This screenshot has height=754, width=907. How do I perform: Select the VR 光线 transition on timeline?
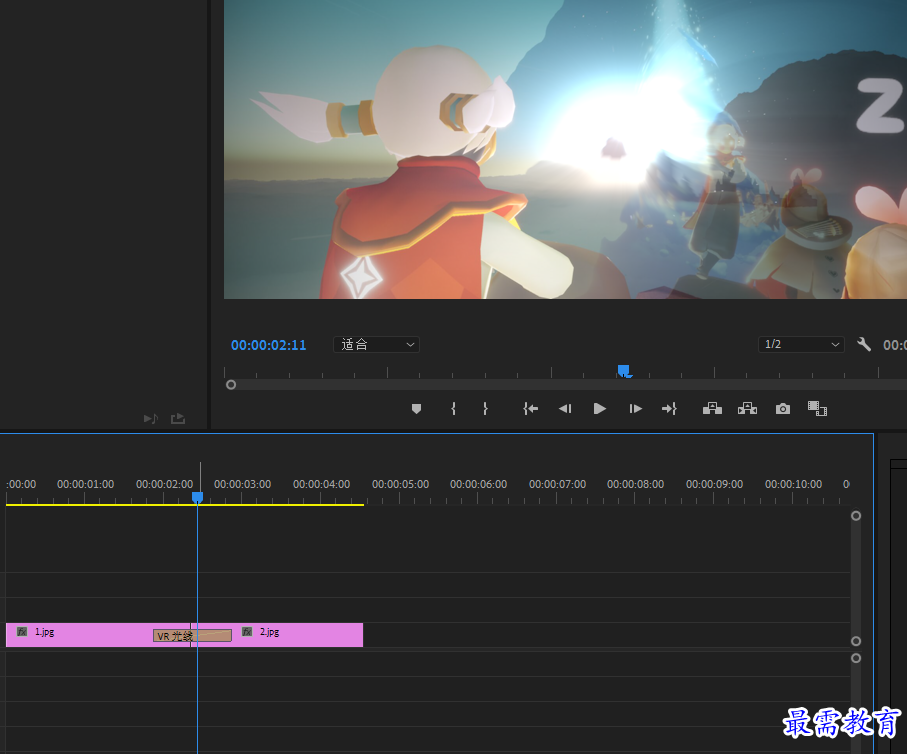pyautogui.click(x=192, y=636)
